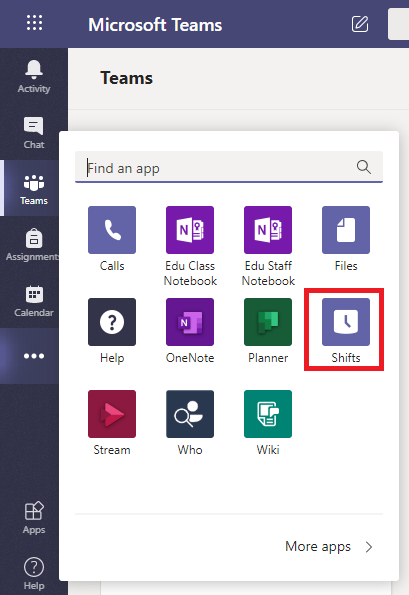Focus the Find an app field
The width and height of the screenshot is (409, 595).
229,167
